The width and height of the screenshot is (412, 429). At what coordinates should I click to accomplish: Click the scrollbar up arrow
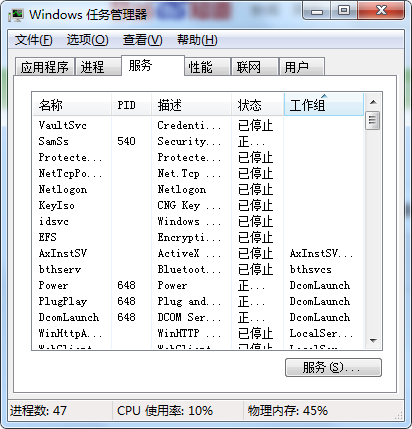tap(373, 102)
